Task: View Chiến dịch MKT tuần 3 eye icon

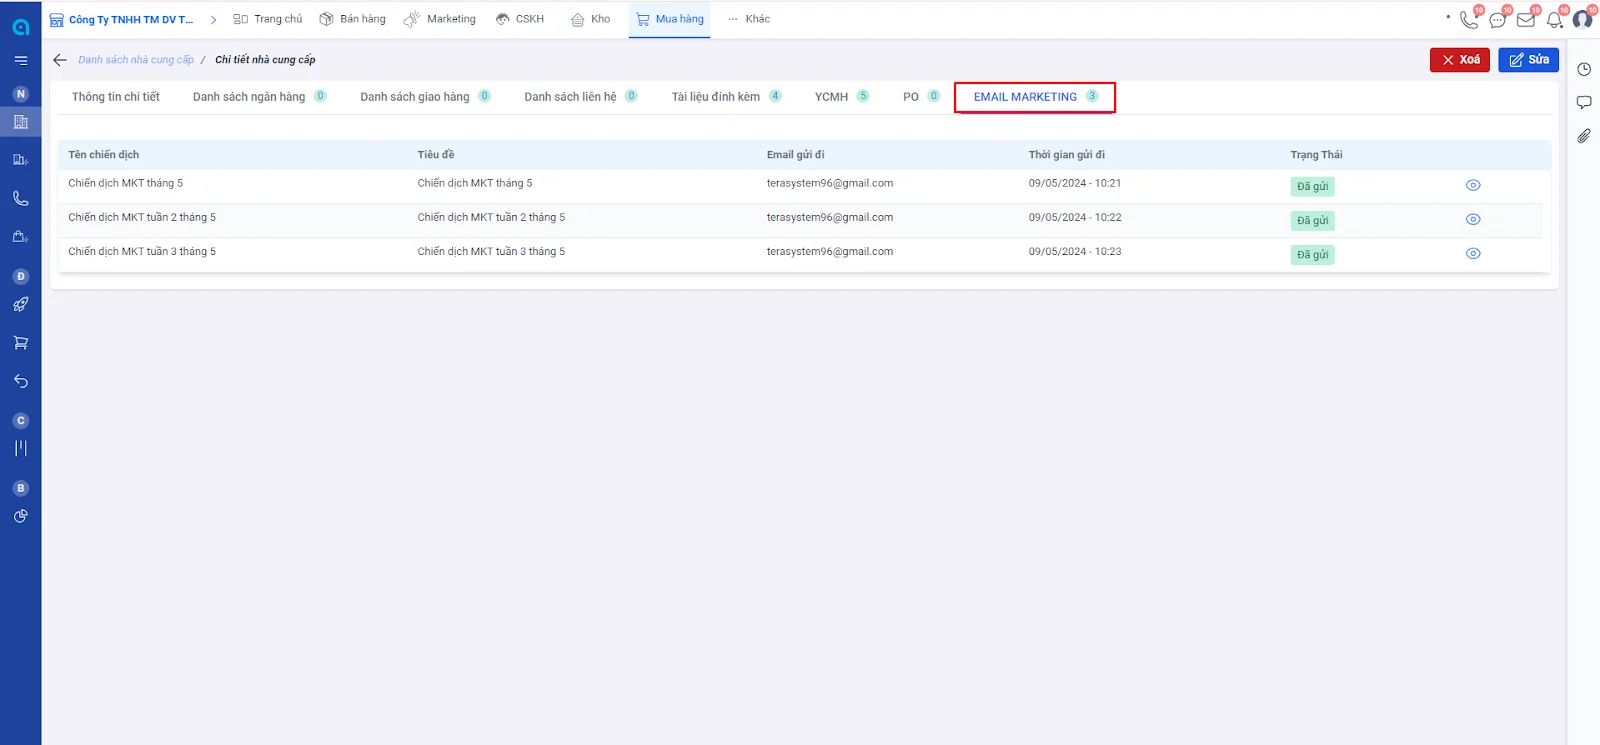Action: (1473, 253)
